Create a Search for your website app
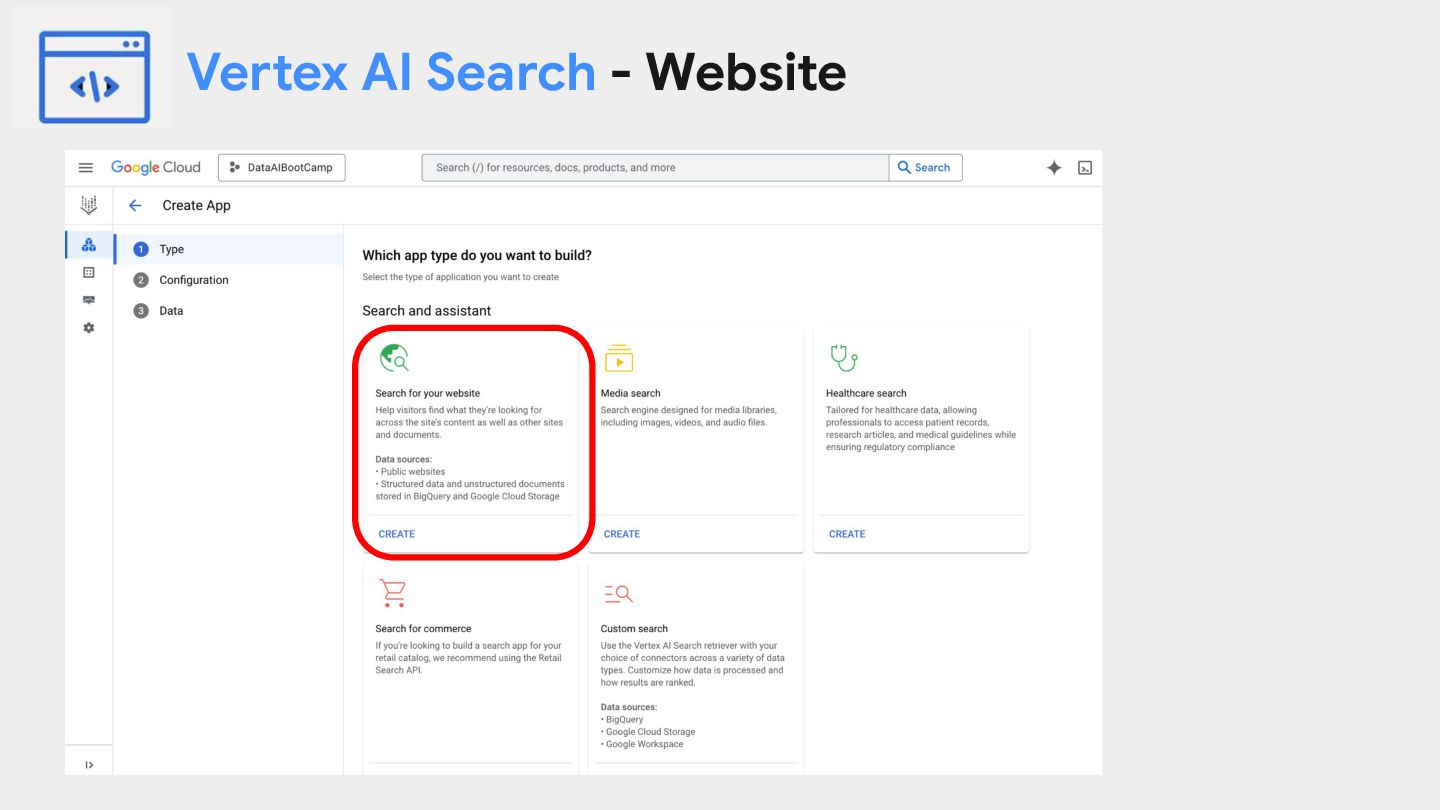This screenshot has height=810, width=1440. tap(397, 534)
